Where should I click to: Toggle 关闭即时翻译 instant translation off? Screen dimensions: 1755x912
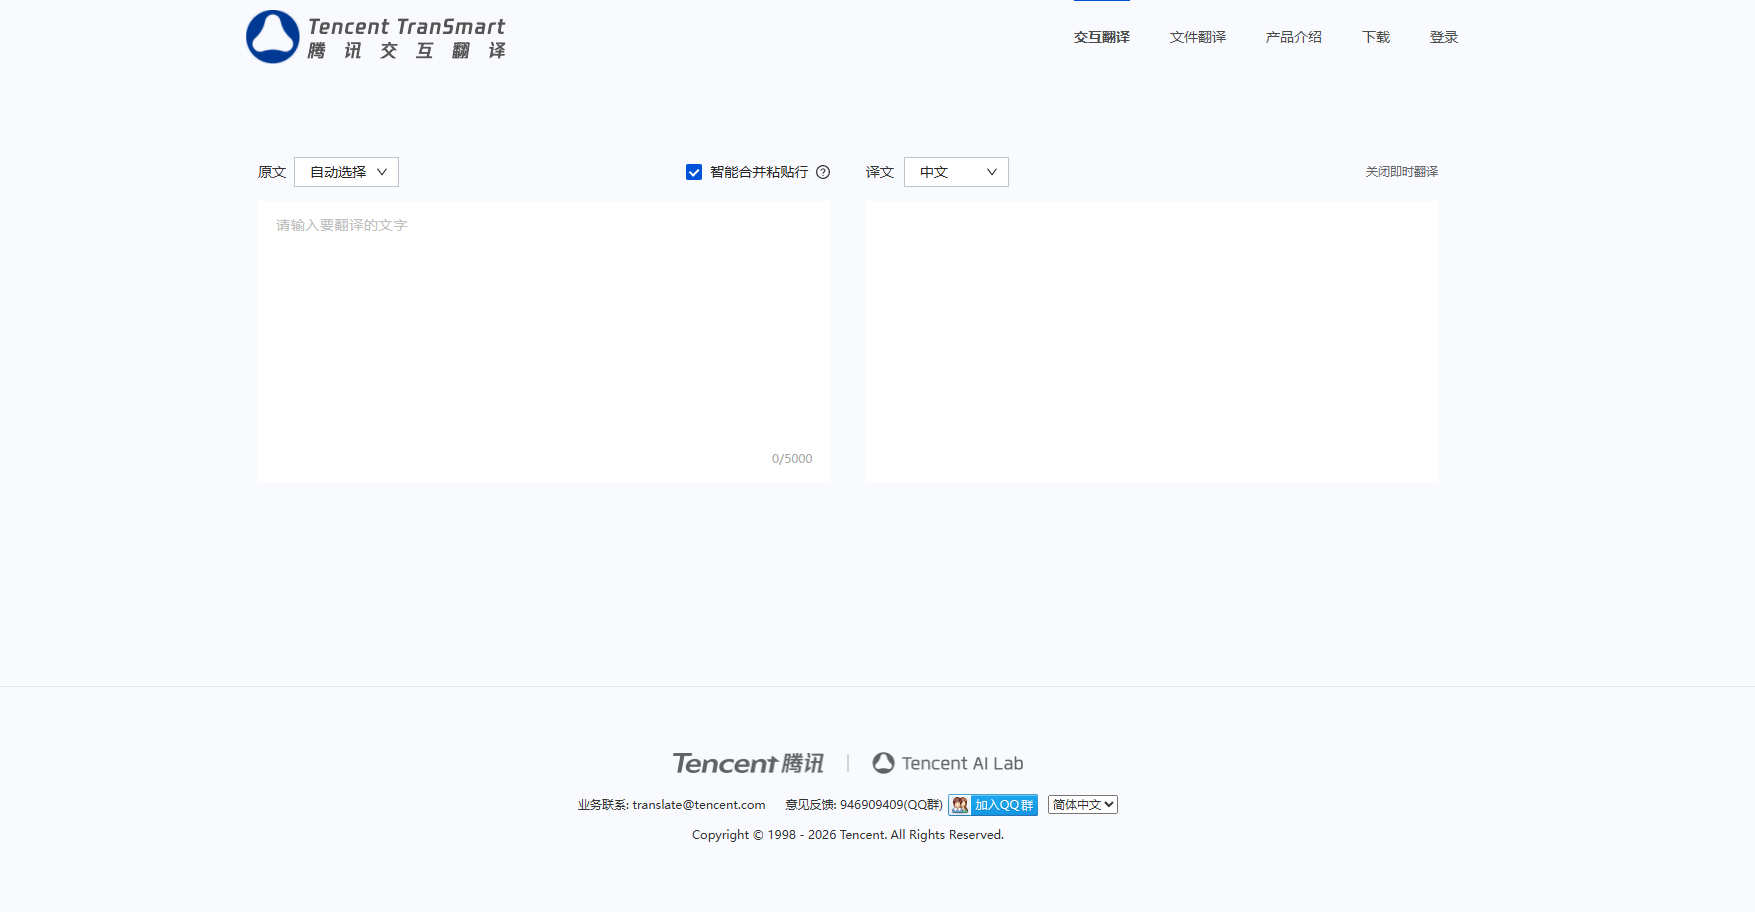[x=1401, y=172]
